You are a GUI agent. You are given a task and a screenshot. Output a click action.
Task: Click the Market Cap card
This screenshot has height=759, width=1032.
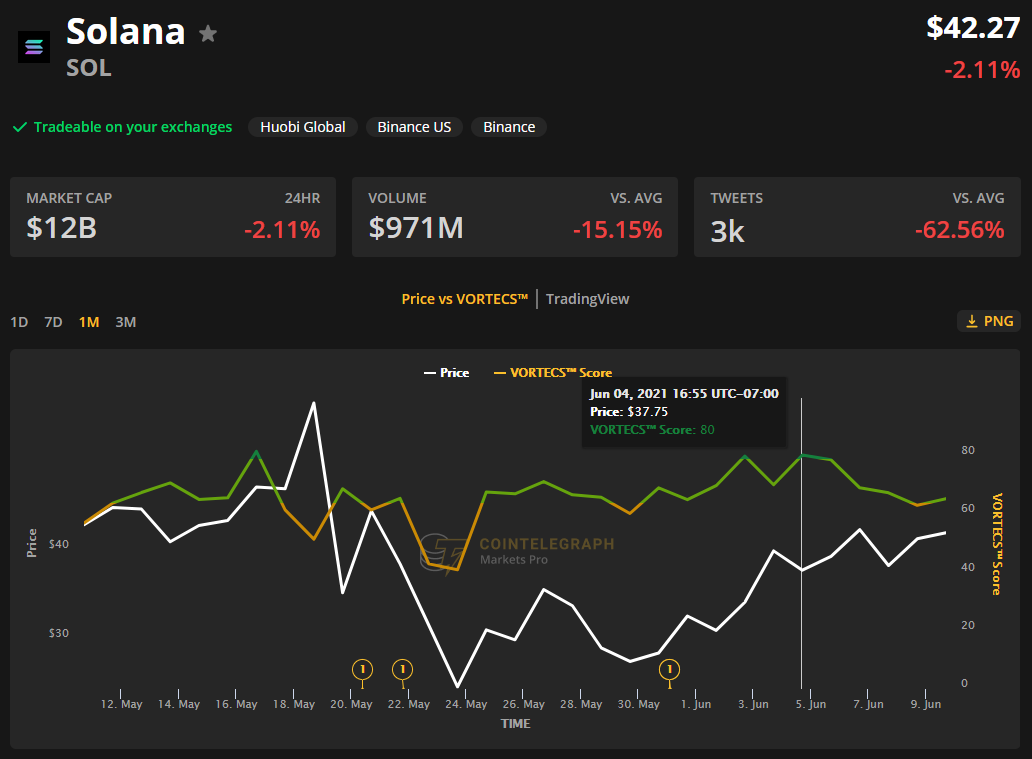[173, 217]
